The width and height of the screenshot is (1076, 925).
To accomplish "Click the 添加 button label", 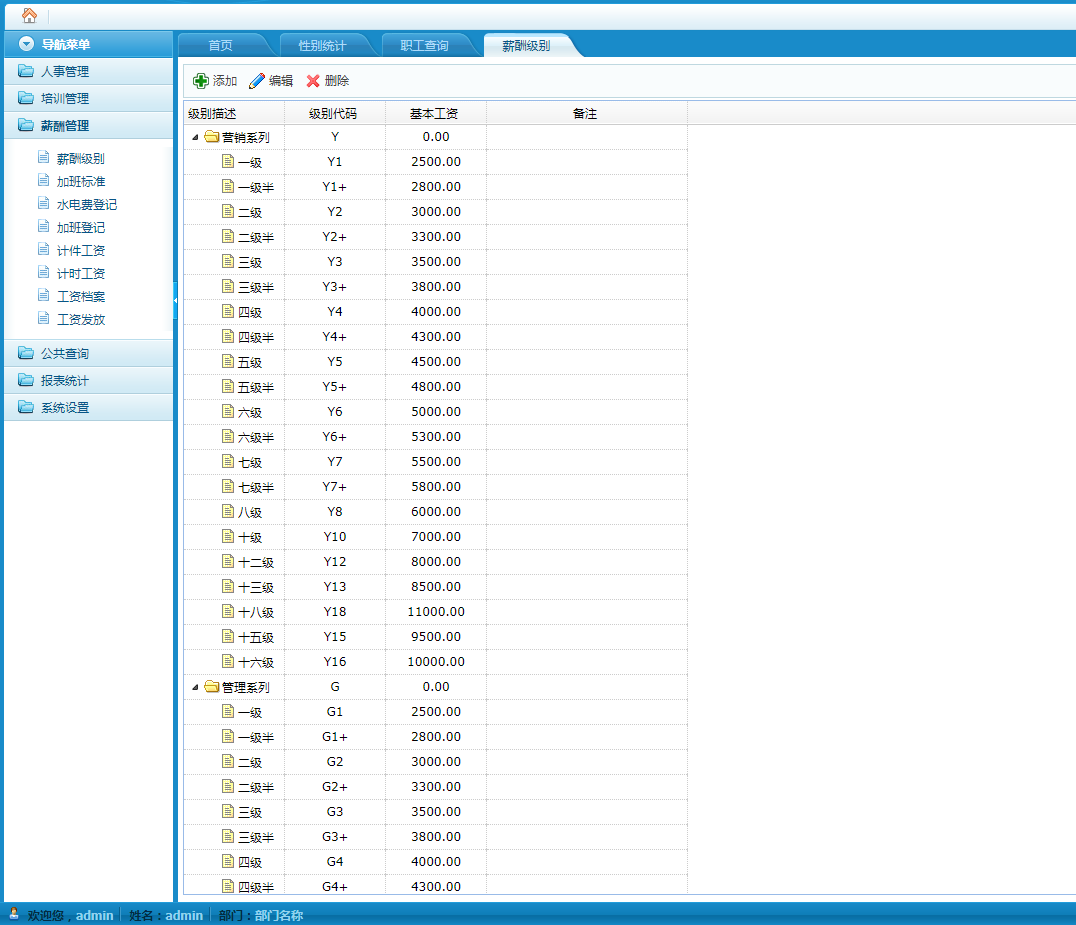I will [224, 81].
